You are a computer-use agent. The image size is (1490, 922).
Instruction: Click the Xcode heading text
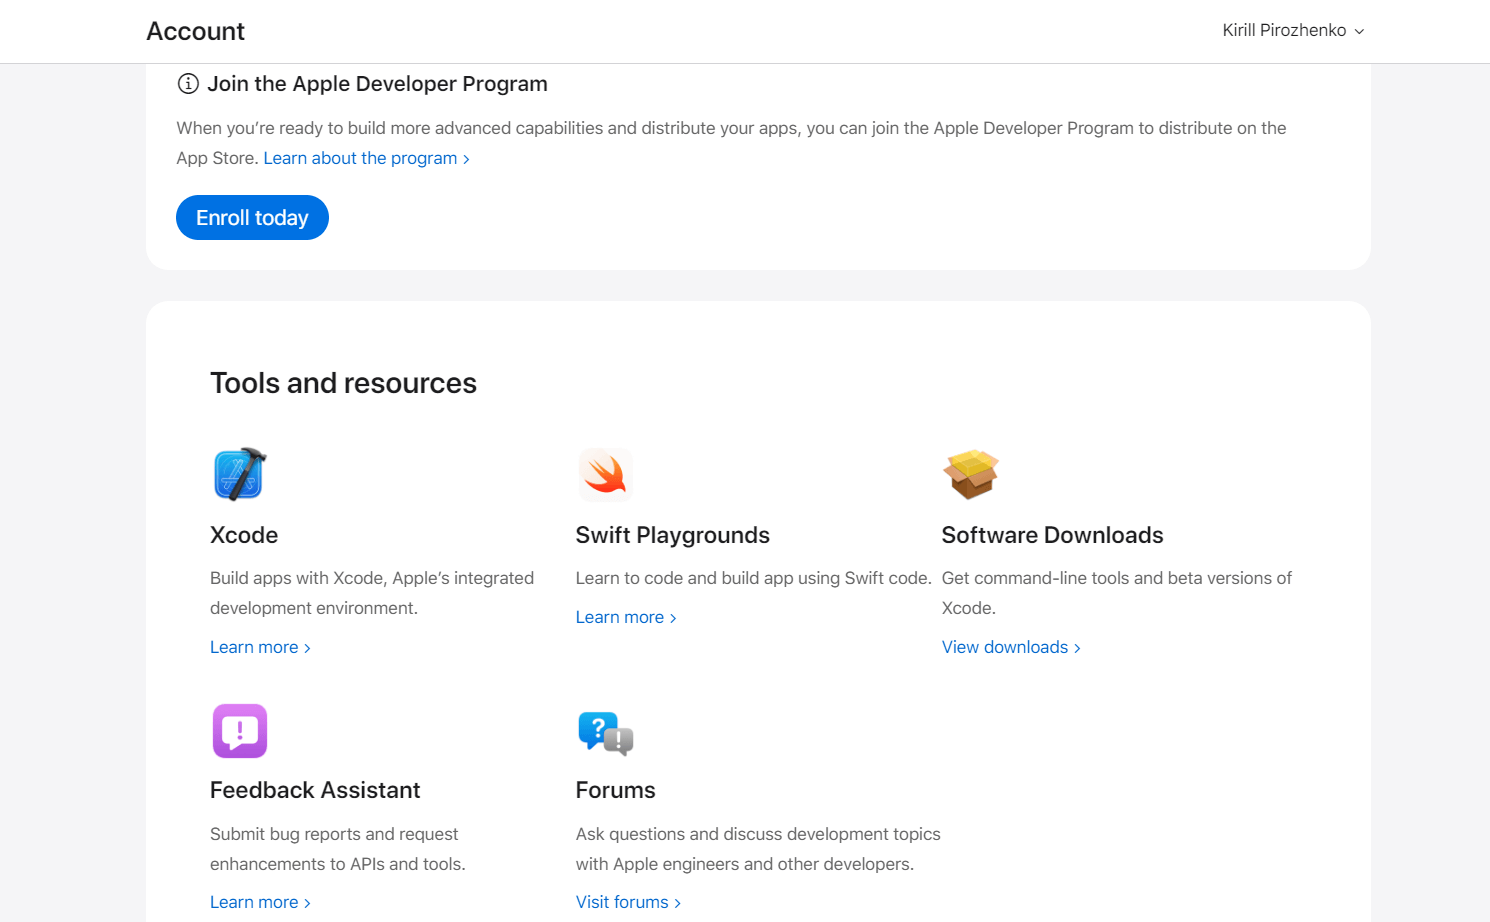(x=244, y=535)
